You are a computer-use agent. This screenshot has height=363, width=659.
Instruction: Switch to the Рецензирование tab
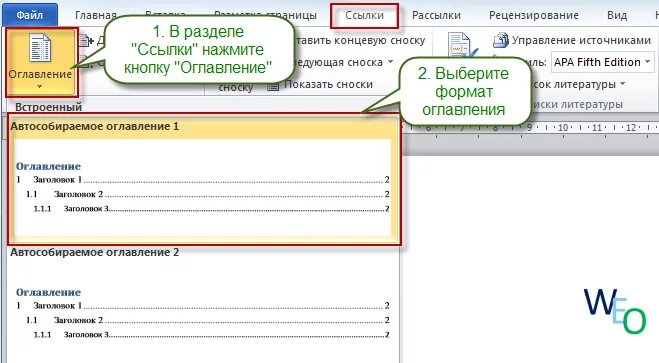[534, 16]
